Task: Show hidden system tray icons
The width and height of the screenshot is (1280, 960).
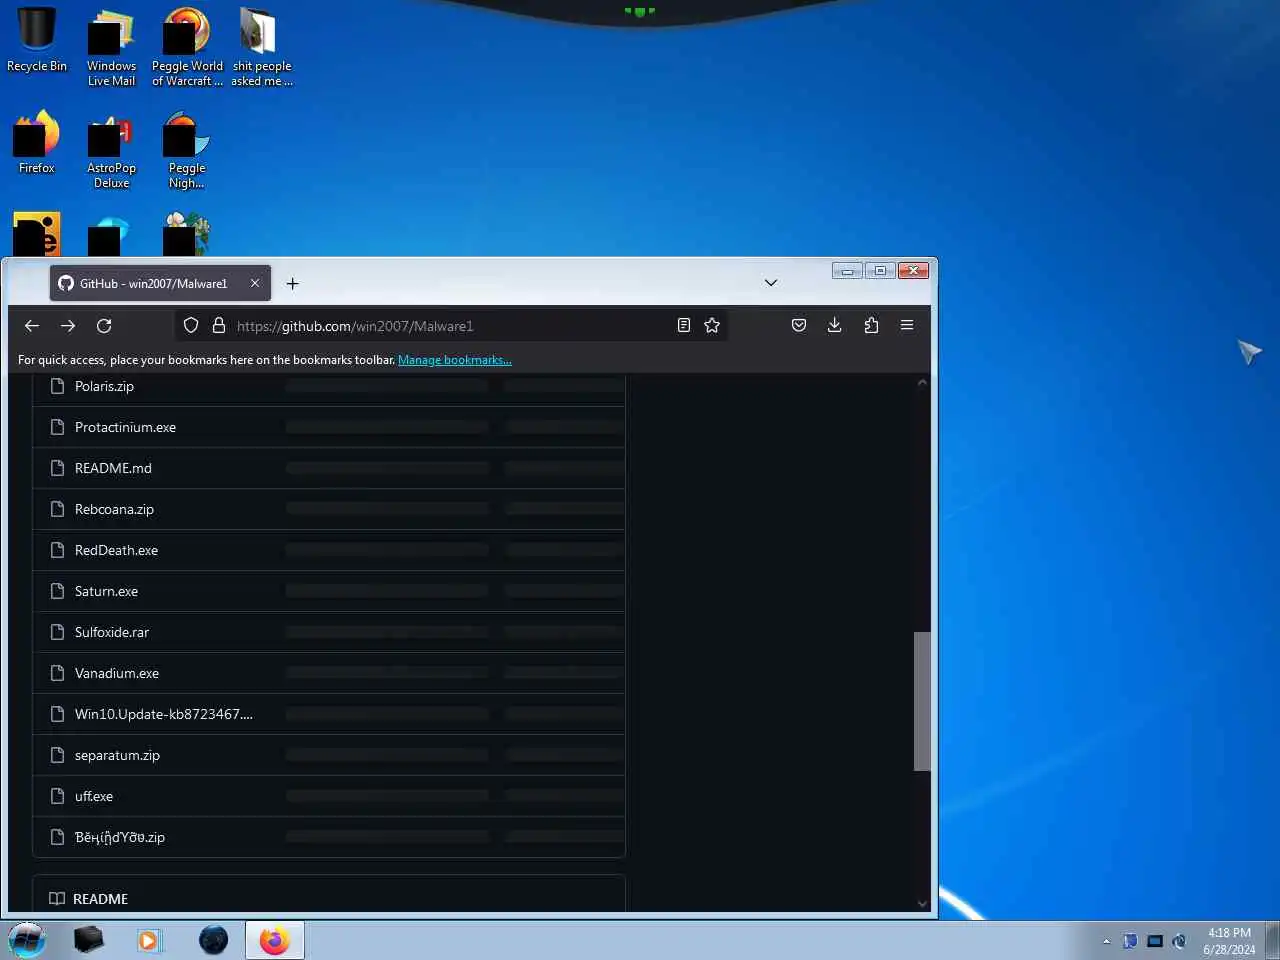Action: pos(1106,941)
